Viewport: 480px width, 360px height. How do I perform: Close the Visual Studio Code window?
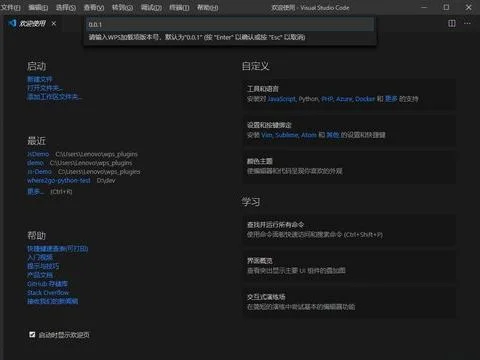pos(468,7)
